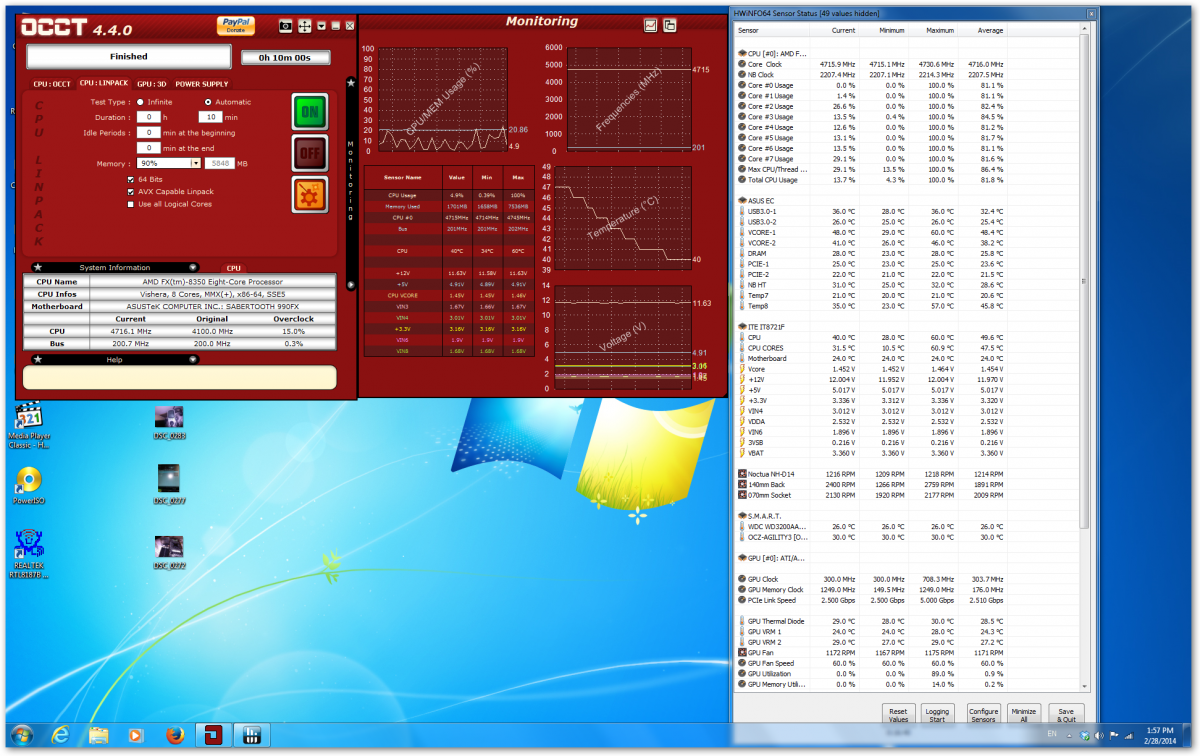Click the Duration minutes field showing 10
Viewport: 1200px width, 756px height.
tap(209, 117)
